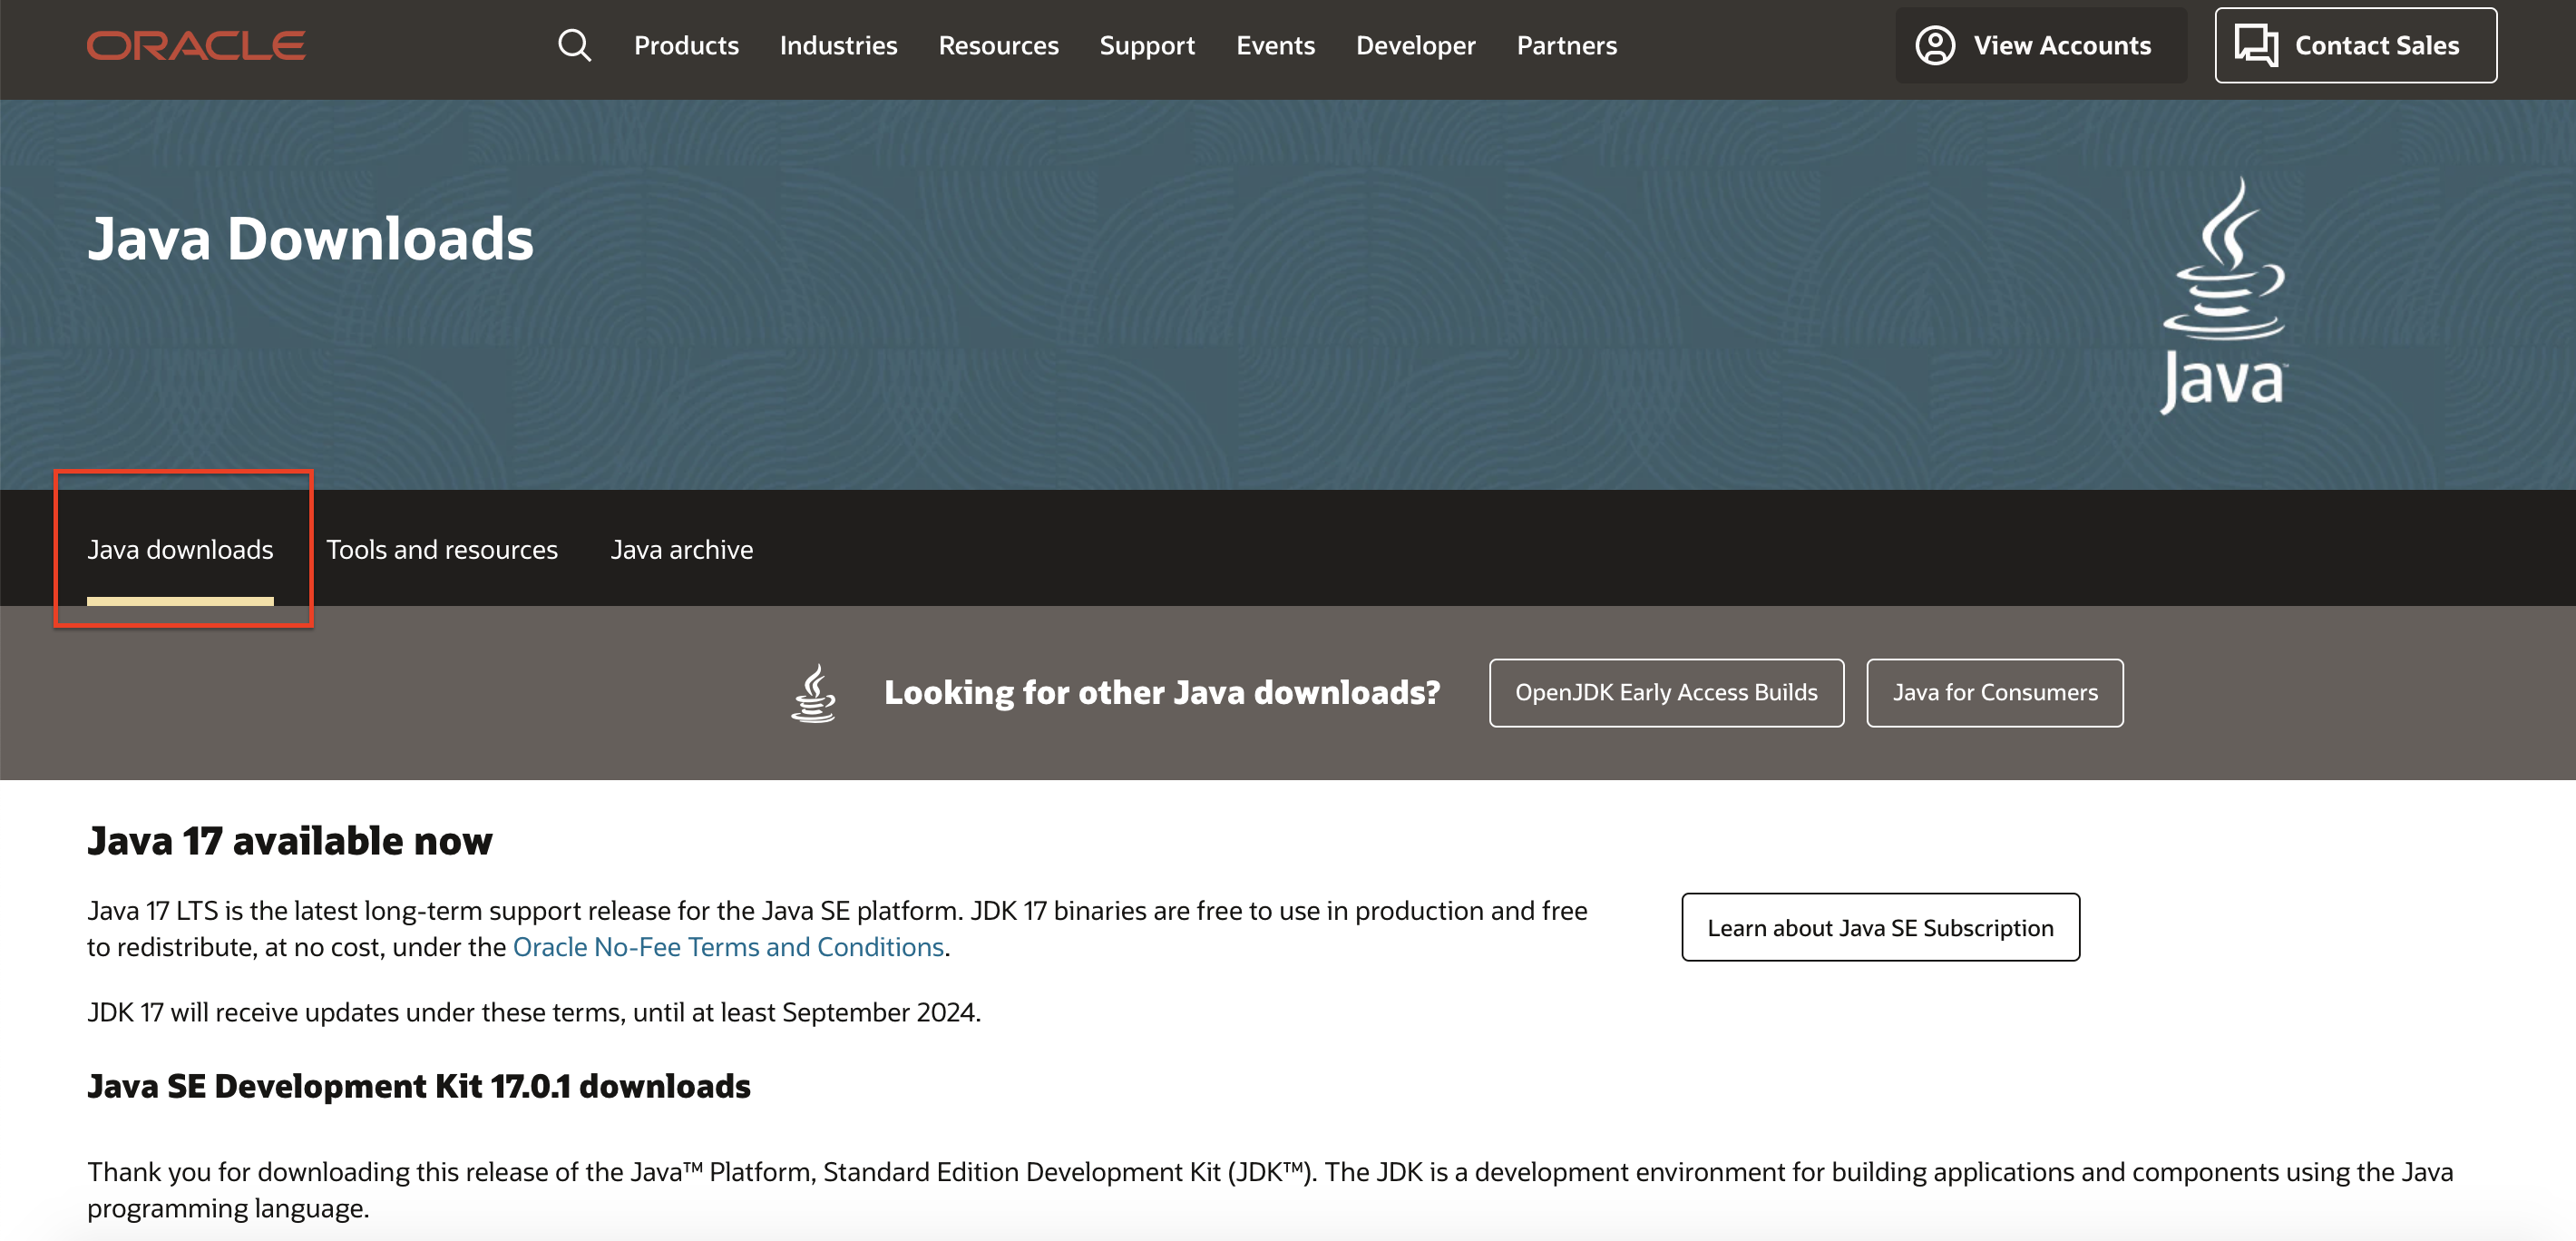Open the search magnifier icon

(574, 46)
